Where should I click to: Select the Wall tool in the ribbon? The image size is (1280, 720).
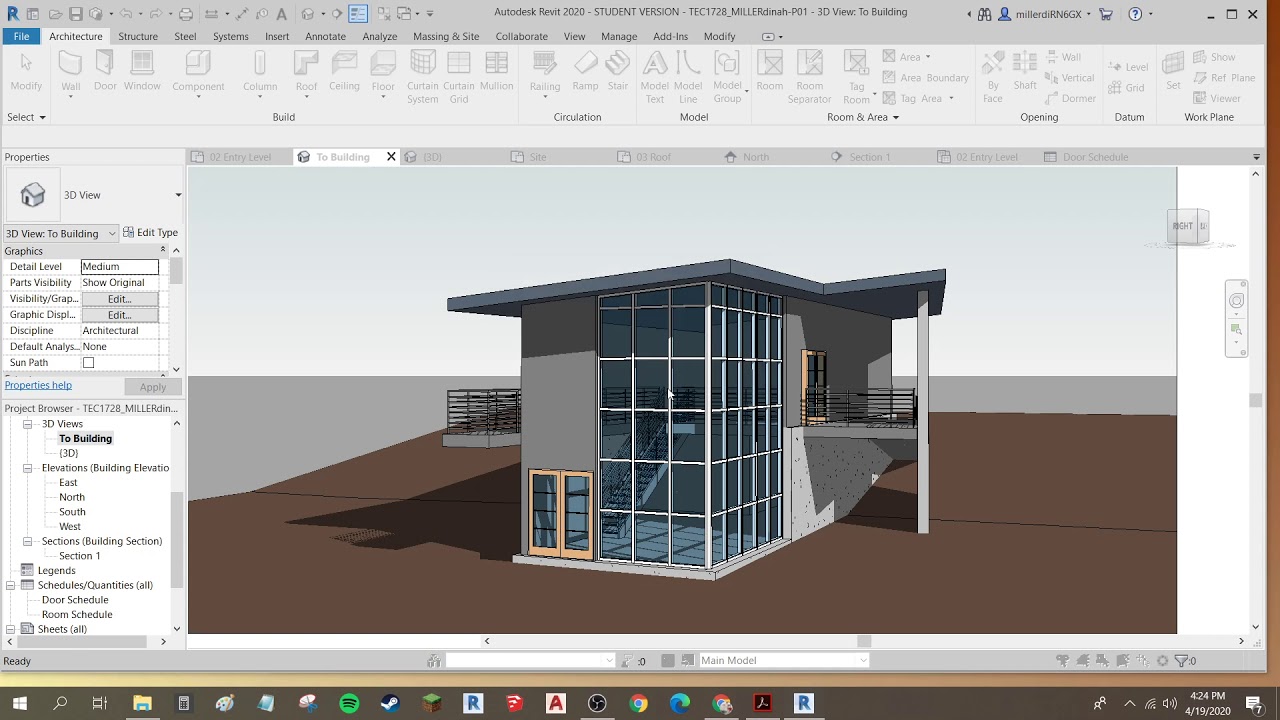70,72
